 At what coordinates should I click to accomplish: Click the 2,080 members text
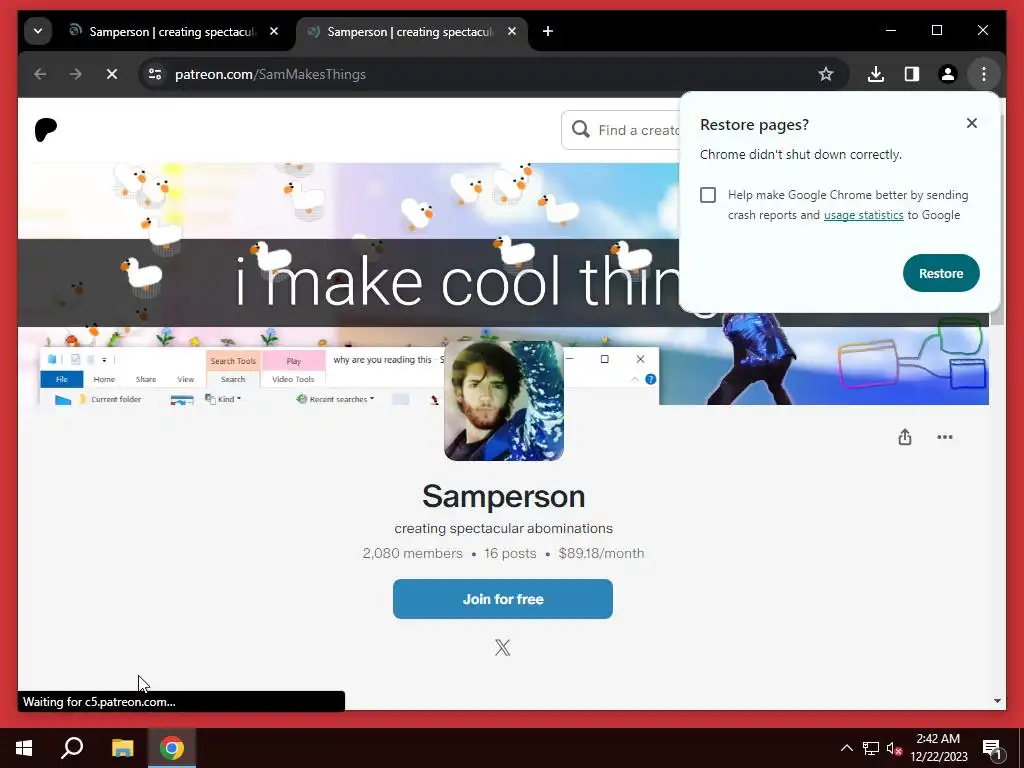pos(413,553)
